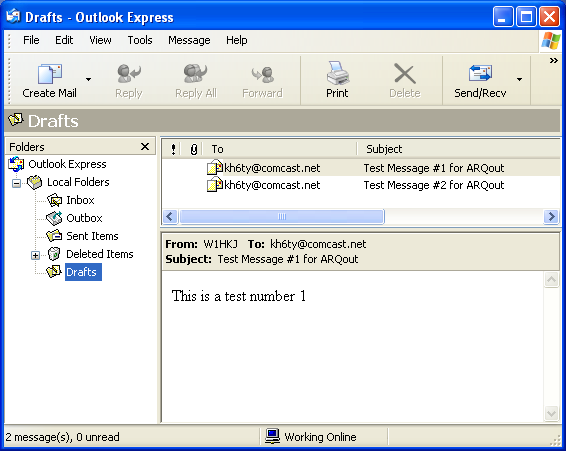Open the Outbox folder
Screen dimensions: 566x451
click(84, 218)
